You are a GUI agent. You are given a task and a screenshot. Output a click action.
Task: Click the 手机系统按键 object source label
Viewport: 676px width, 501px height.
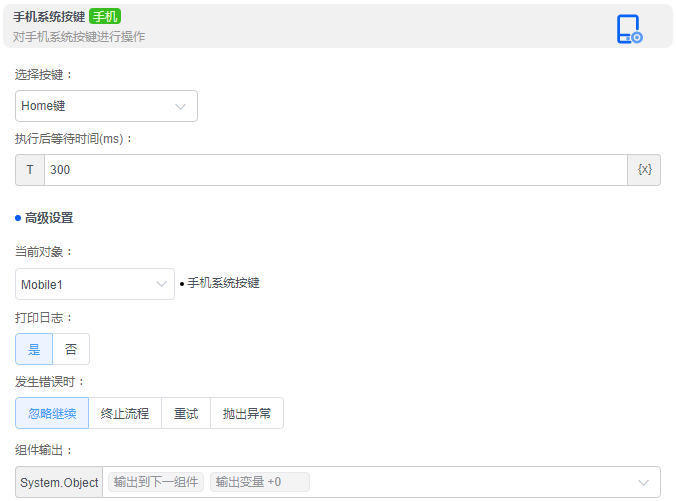pos(223,283)
